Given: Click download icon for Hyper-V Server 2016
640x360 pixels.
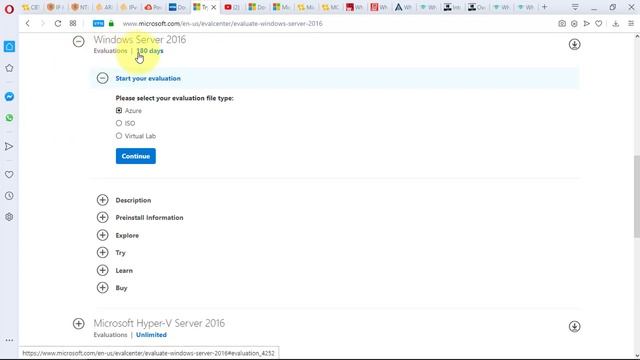Looking at the screenshot, I should point(574,327).
